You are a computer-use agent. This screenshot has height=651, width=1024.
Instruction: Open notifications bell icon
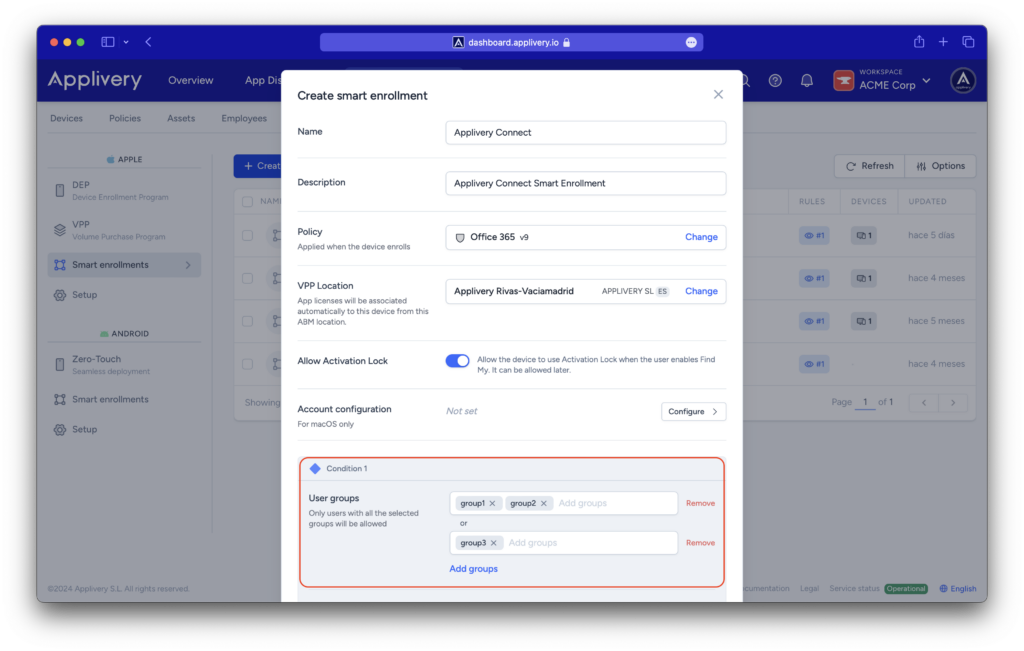coord(807,80)
